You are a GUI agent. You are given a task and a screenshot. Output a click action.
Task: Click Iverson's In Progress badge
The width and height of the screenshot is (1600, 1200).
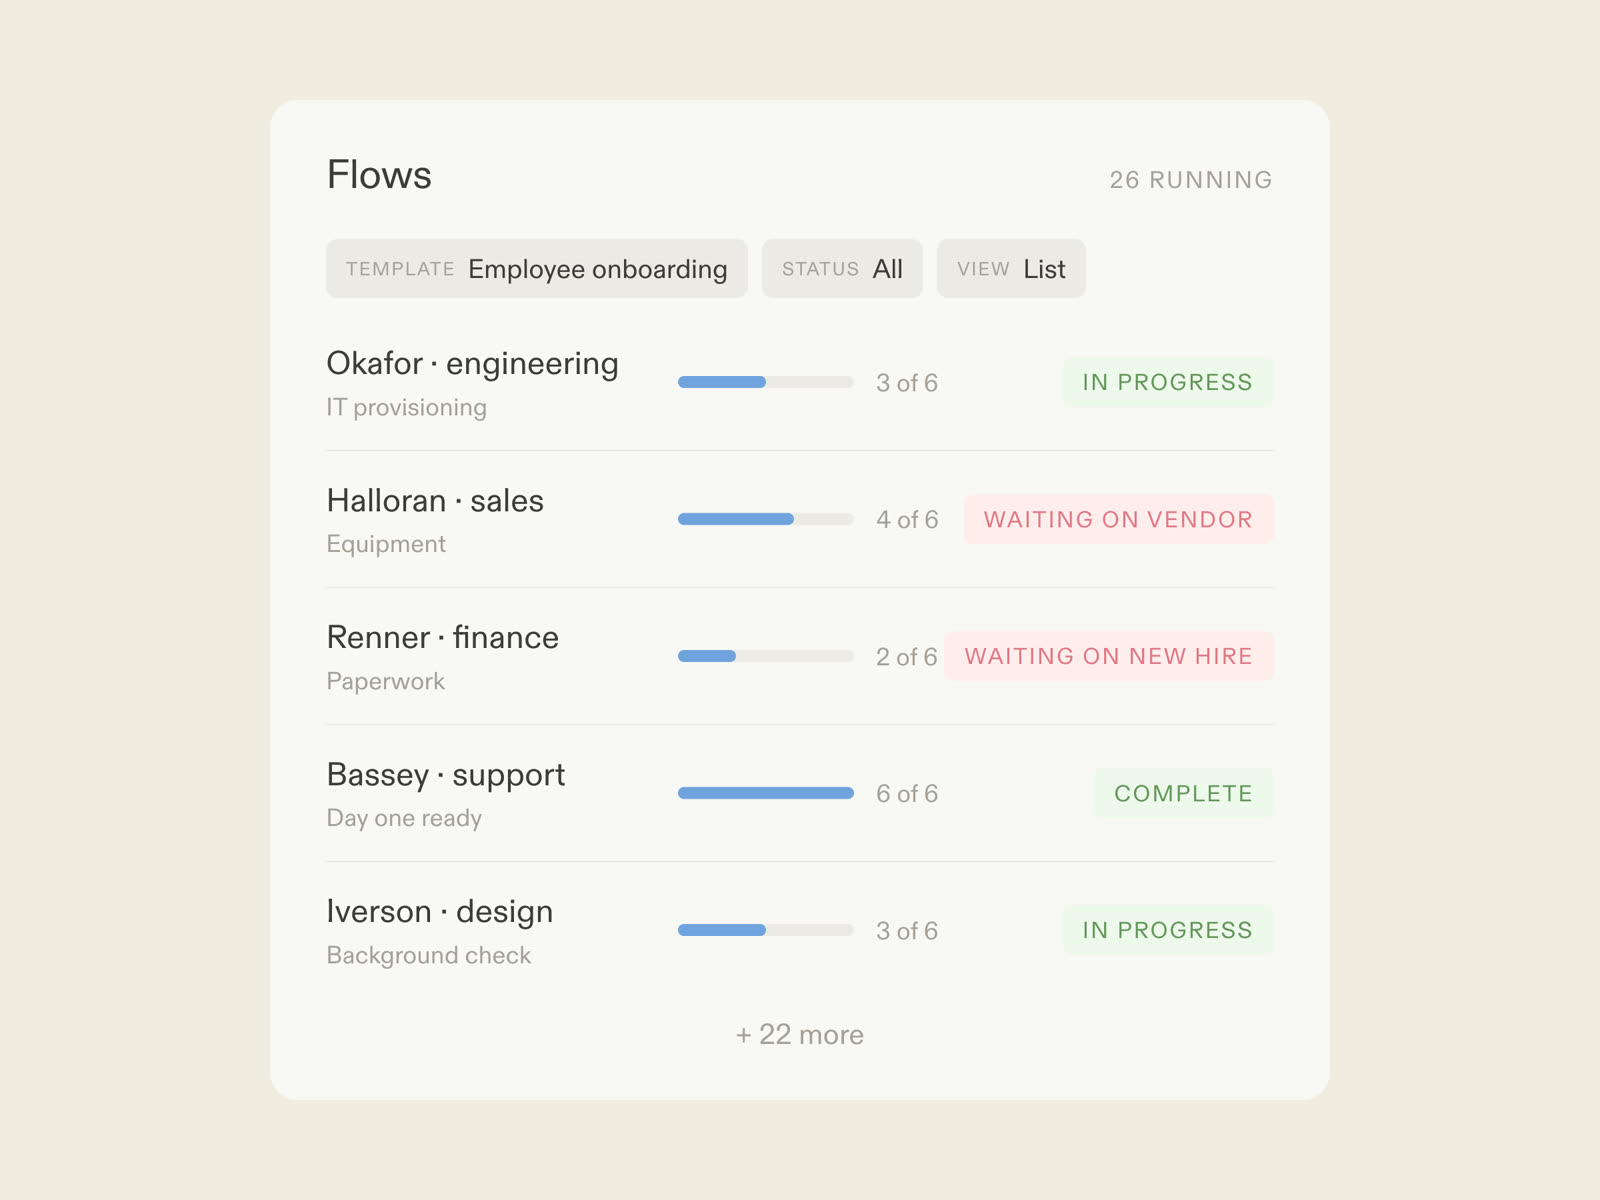1168,930
